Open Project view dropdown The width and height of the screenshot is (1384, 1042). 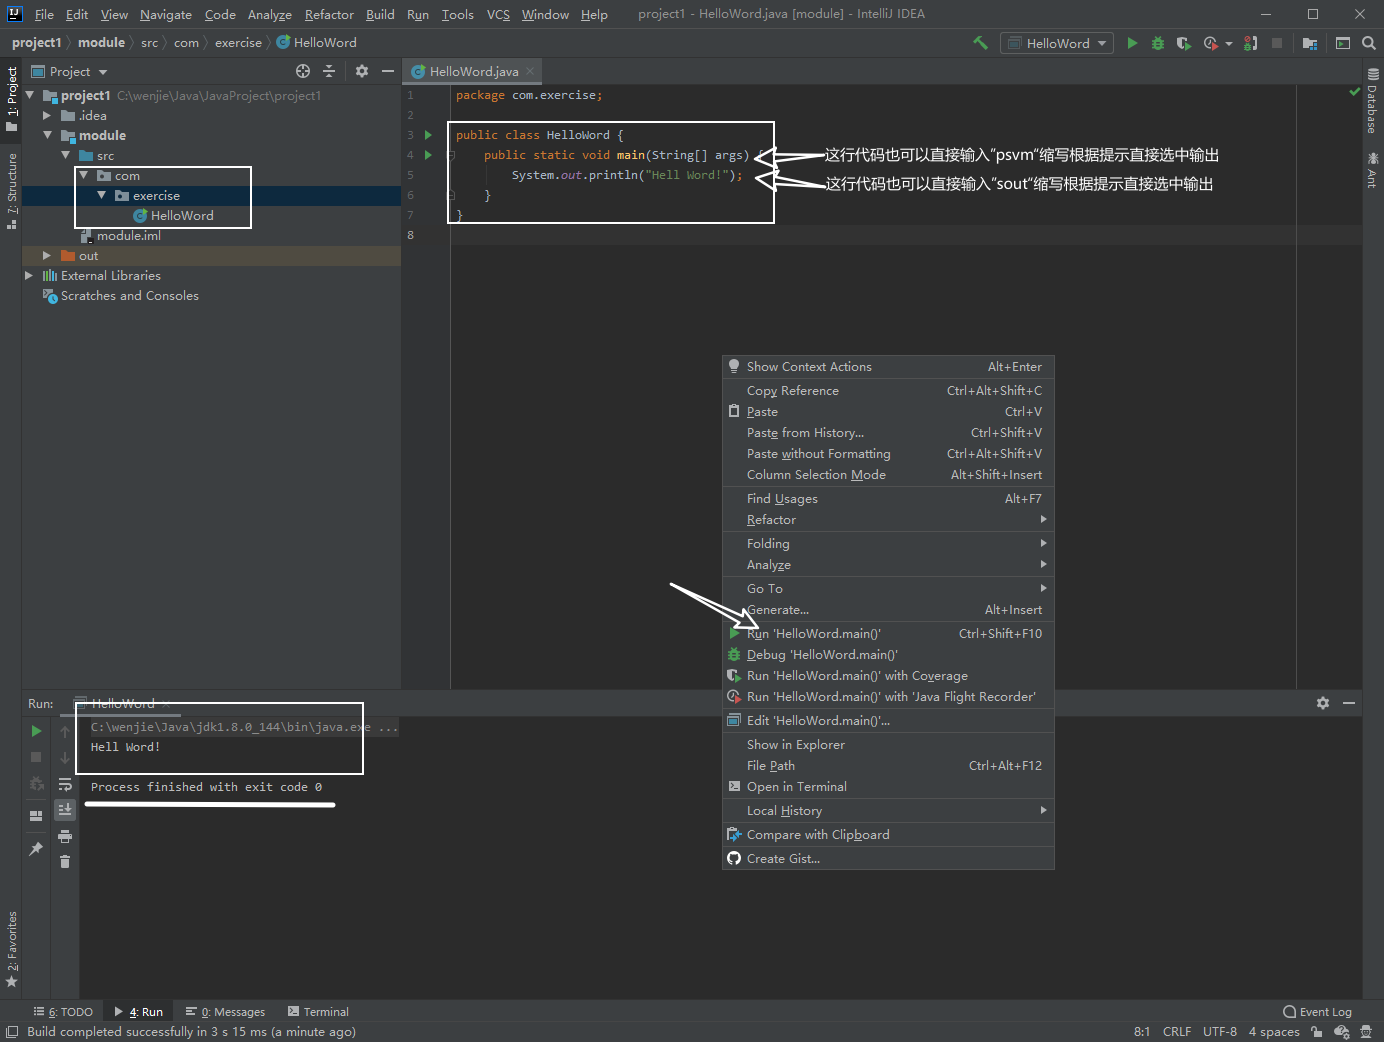tap(69, 71)
